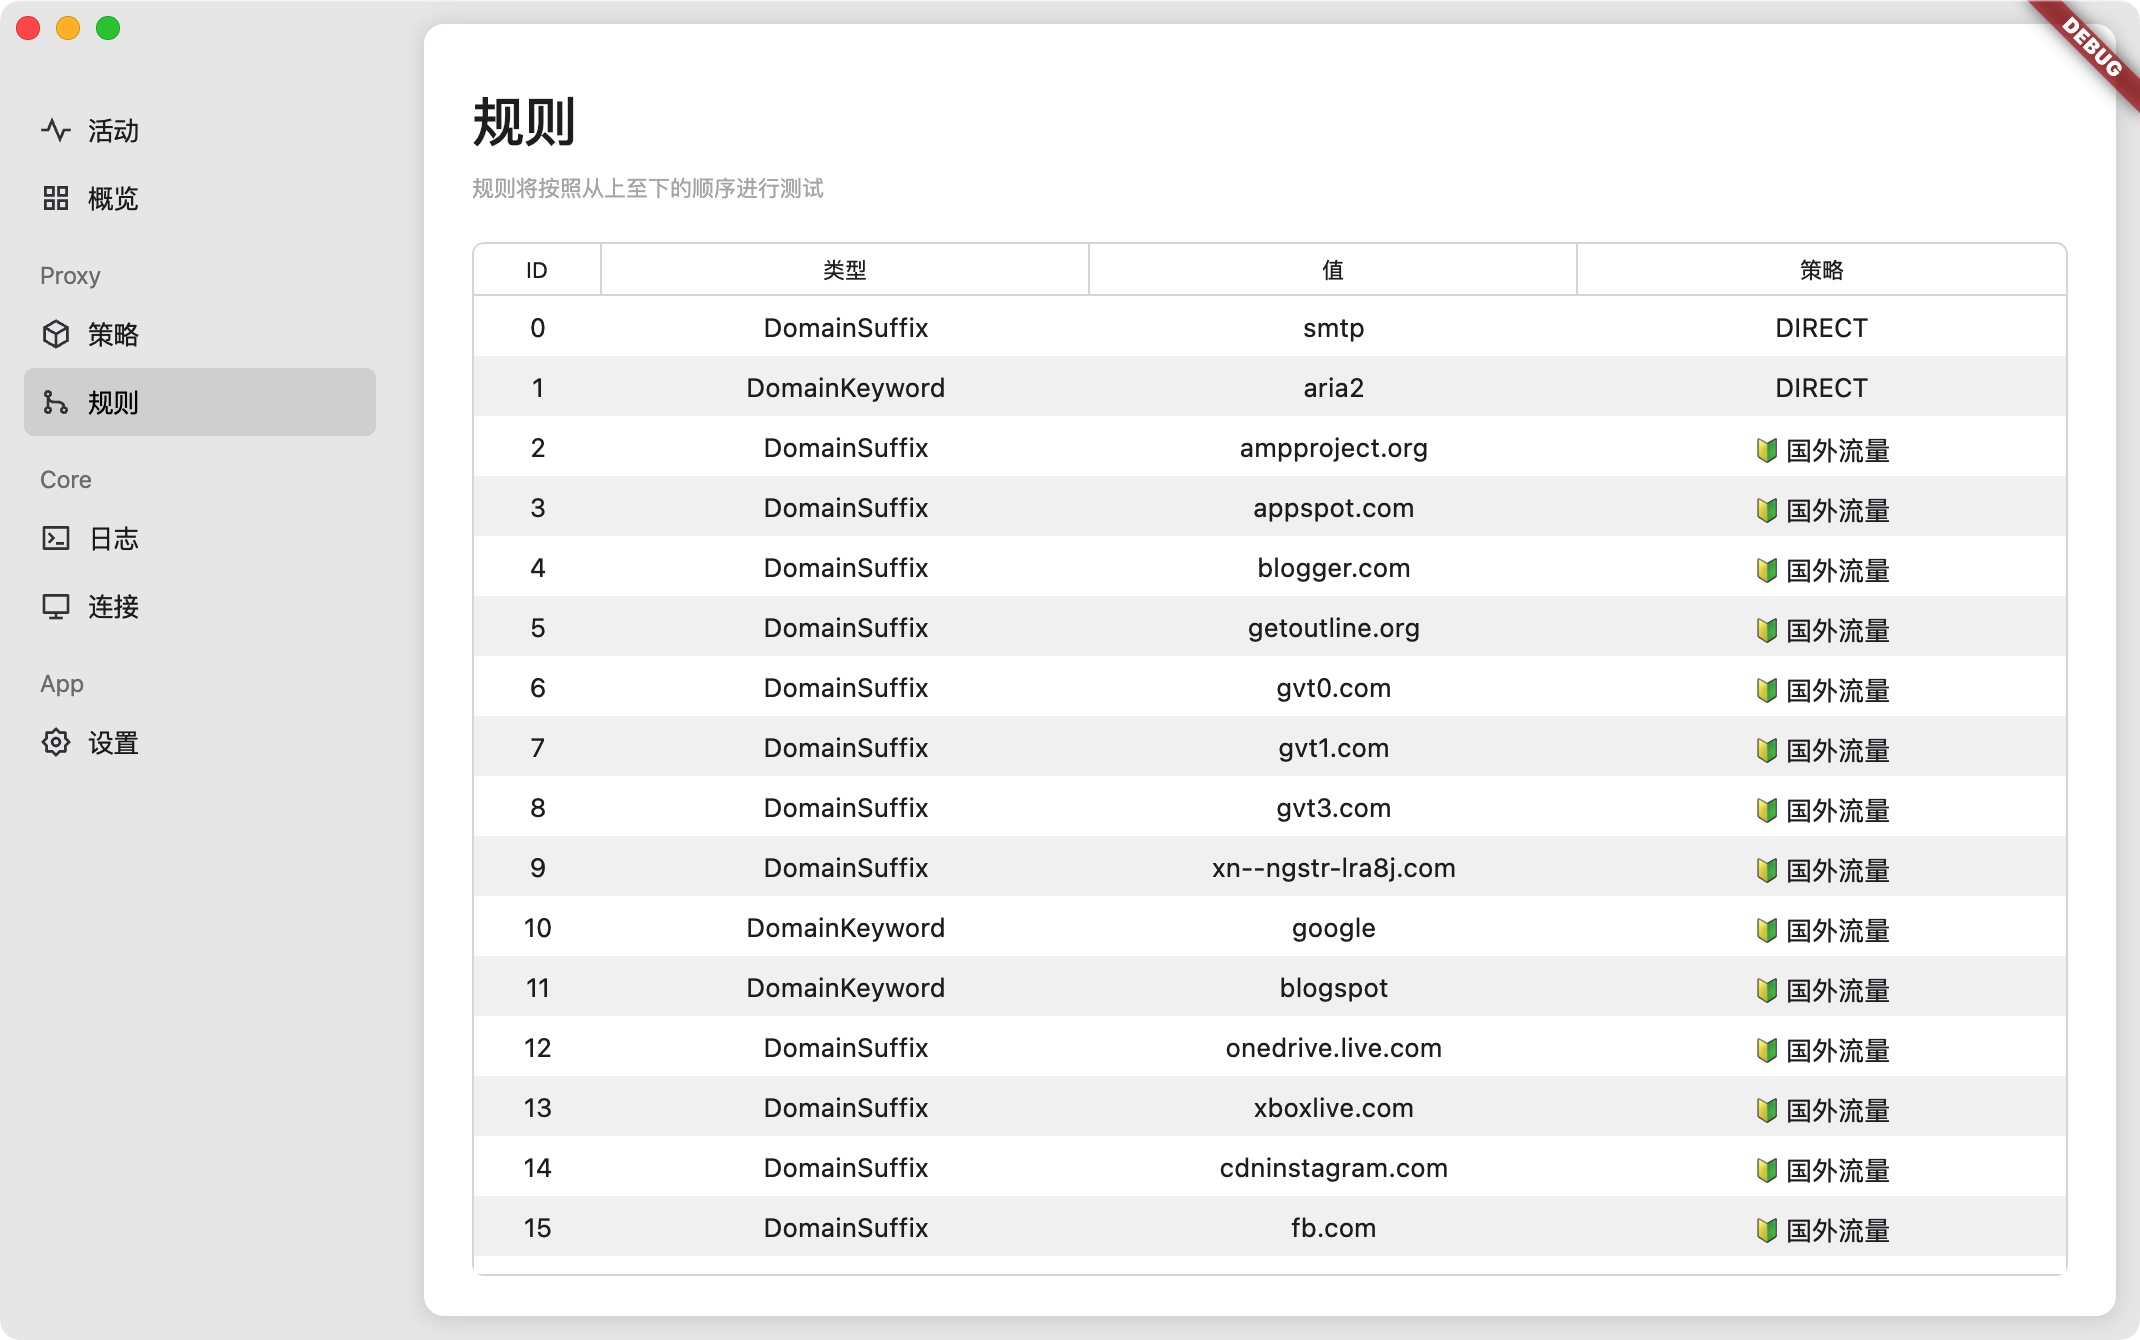The height and width of the screenshot is (1340, 2140).
Task: Go to 设置 settings page
Action: [x=113, y=742]
